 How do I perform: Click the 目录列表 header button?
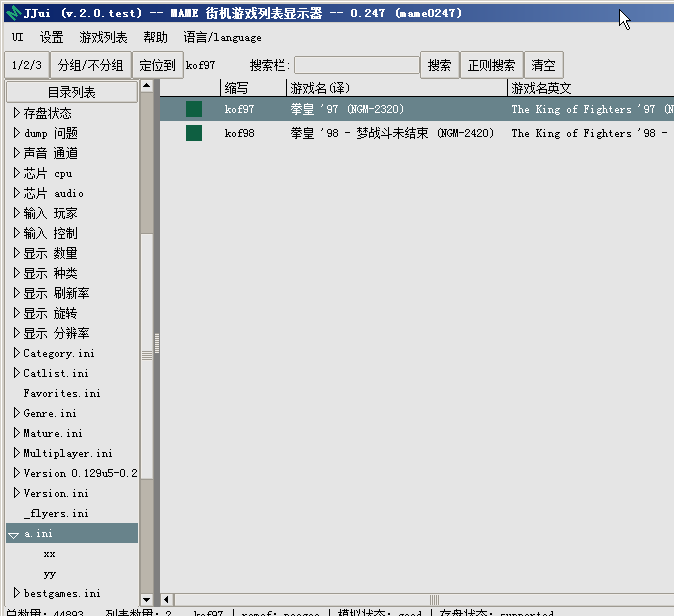pyautogui.click(x=72, y=92)
